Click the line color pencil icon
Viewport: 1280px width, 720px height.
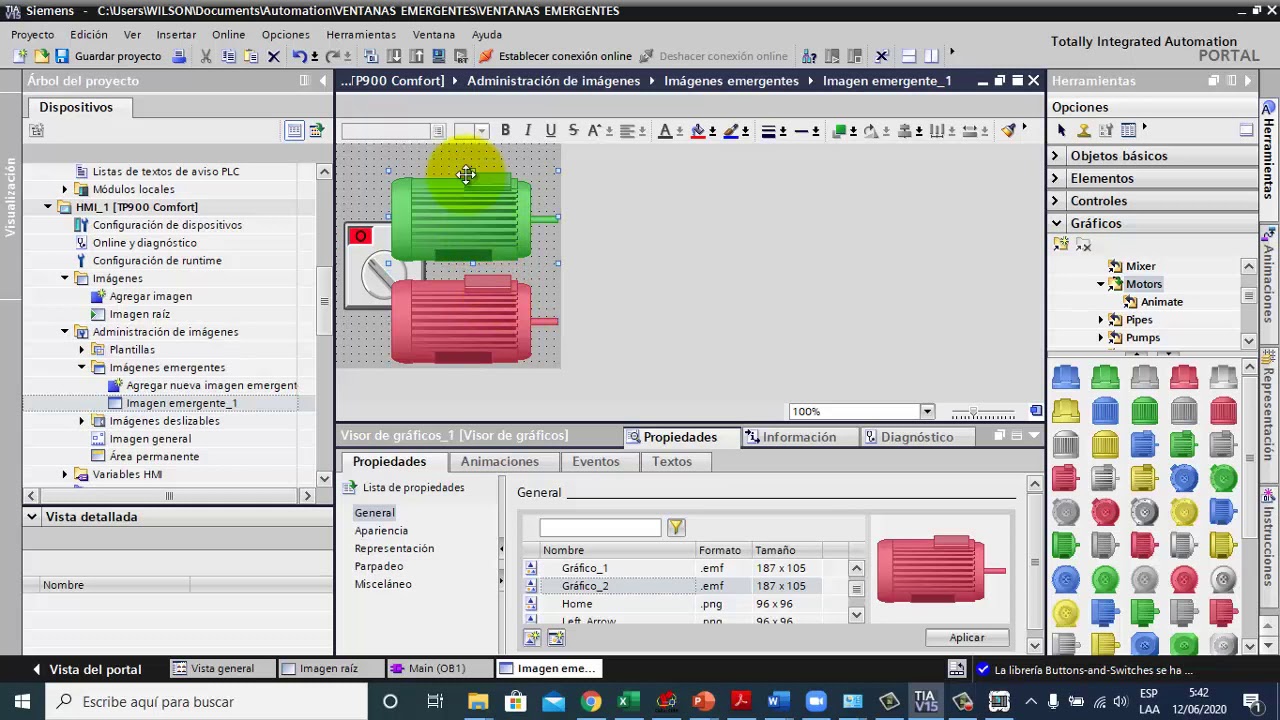[731, 130]
